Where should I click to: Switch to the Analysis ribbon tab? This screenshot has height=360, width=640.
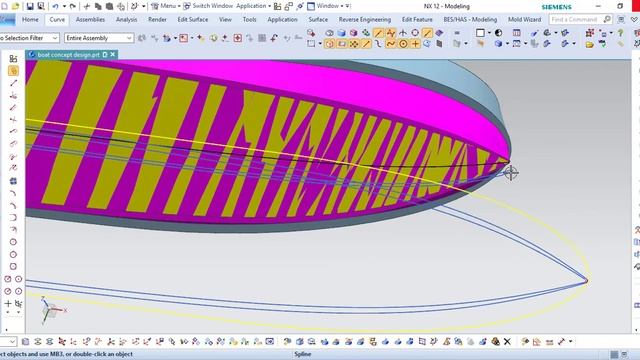[127, 19]
